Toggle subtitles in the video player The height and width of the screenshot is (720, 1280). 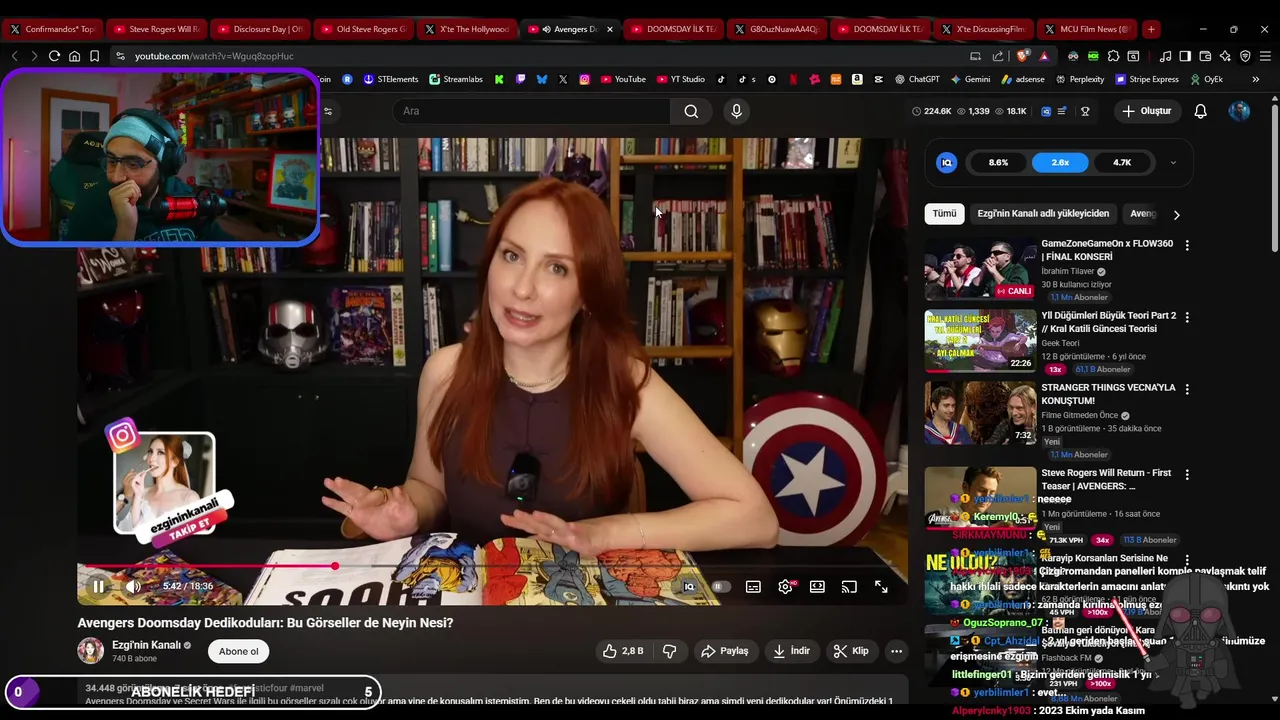click(753, 587)
